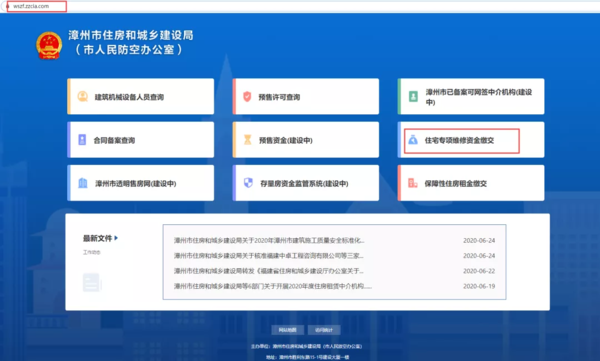Open the 建筑机械设备人员查询 card
Viewport: 600px width, 361px height.
pyautogui.click(x=141, y=96)
